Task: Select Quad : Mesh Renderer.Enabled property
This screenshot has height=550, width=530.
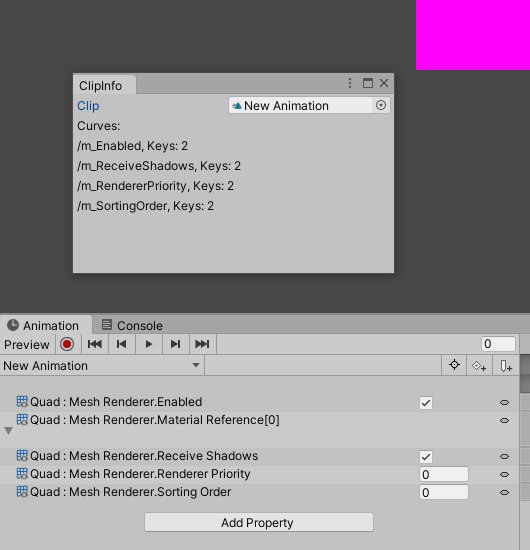Action: point(116,402)
